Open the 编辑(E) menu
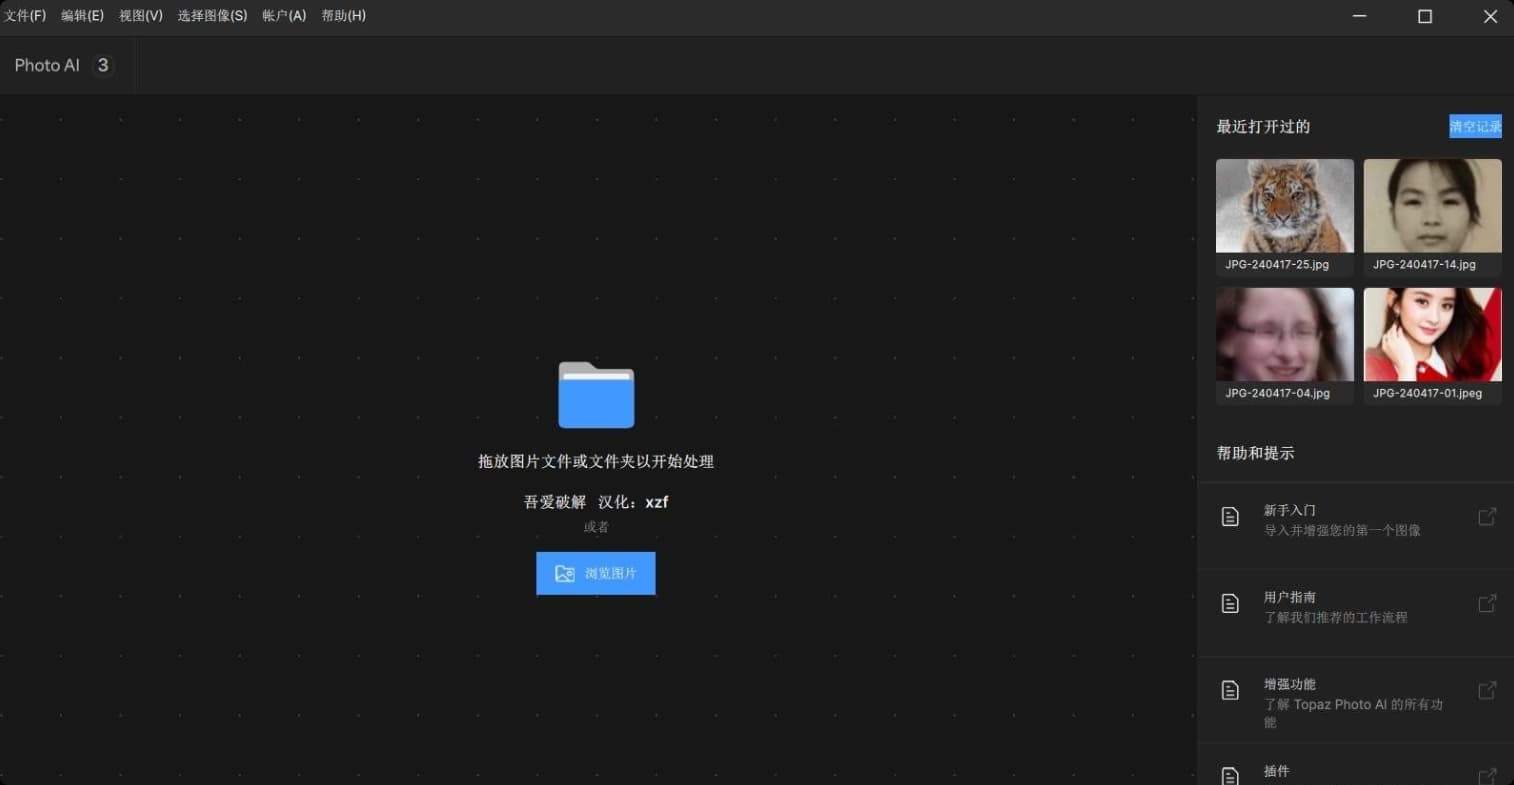Viewport: 1514px width, 785px height. click(x=82, y=16)
